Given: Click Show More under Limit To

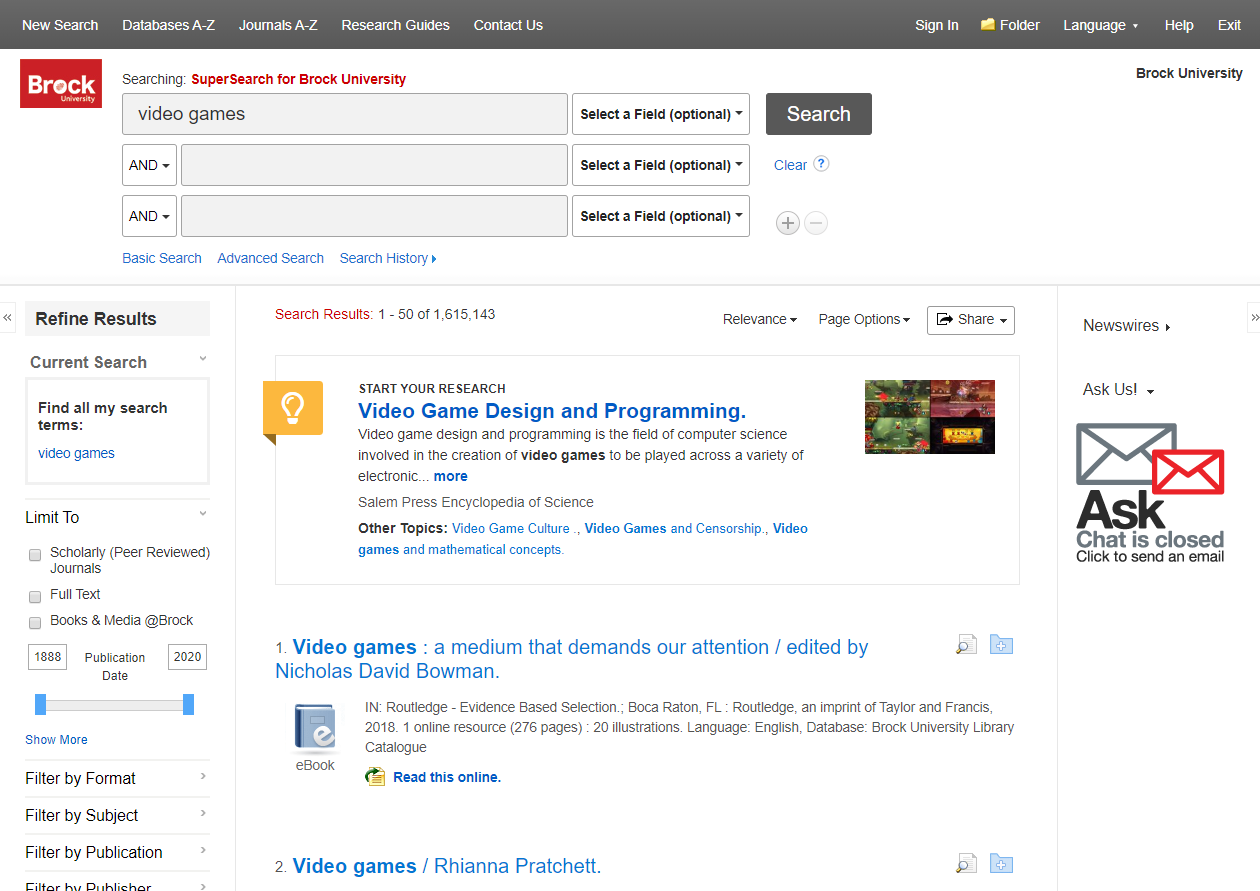Looking at the screenshot, I should [56, 740].
